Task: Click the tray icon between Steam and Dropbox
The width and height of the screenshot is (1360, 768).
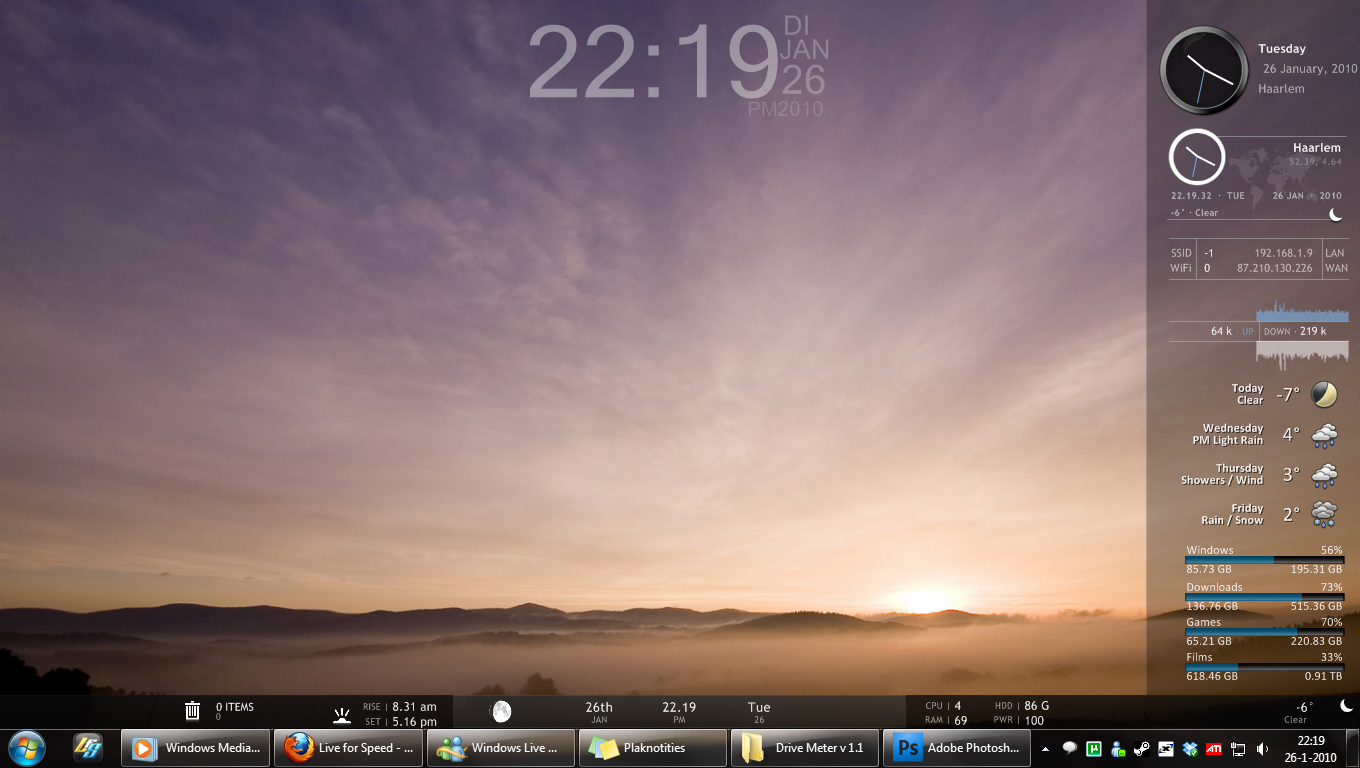Action: 1165,748
